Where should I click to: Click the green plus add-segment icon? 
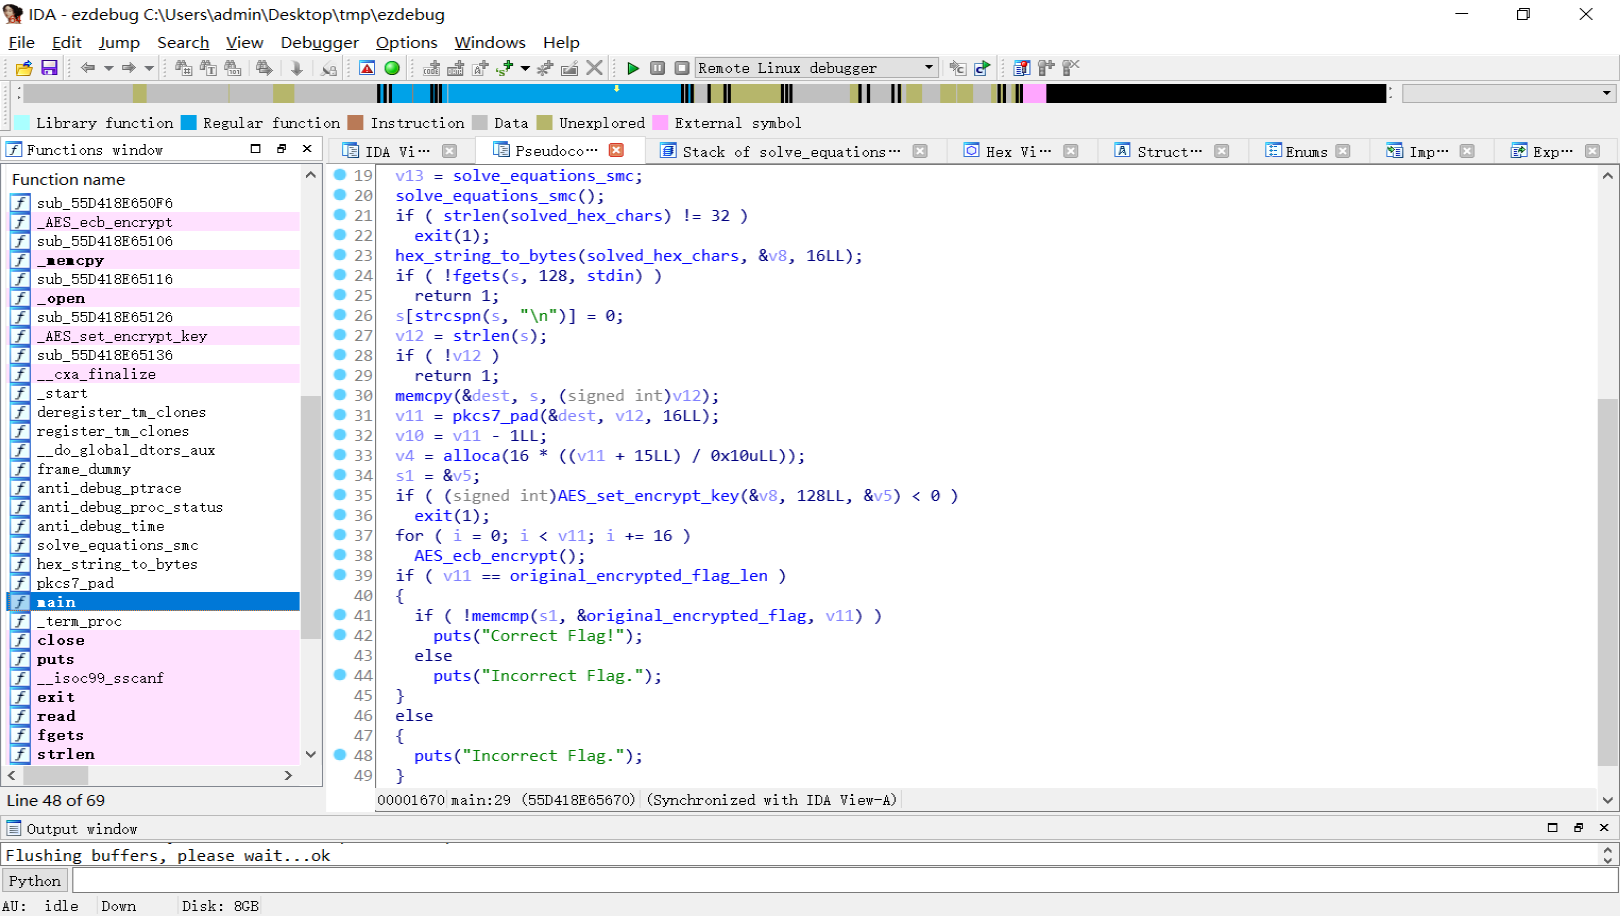coord(505,68)
